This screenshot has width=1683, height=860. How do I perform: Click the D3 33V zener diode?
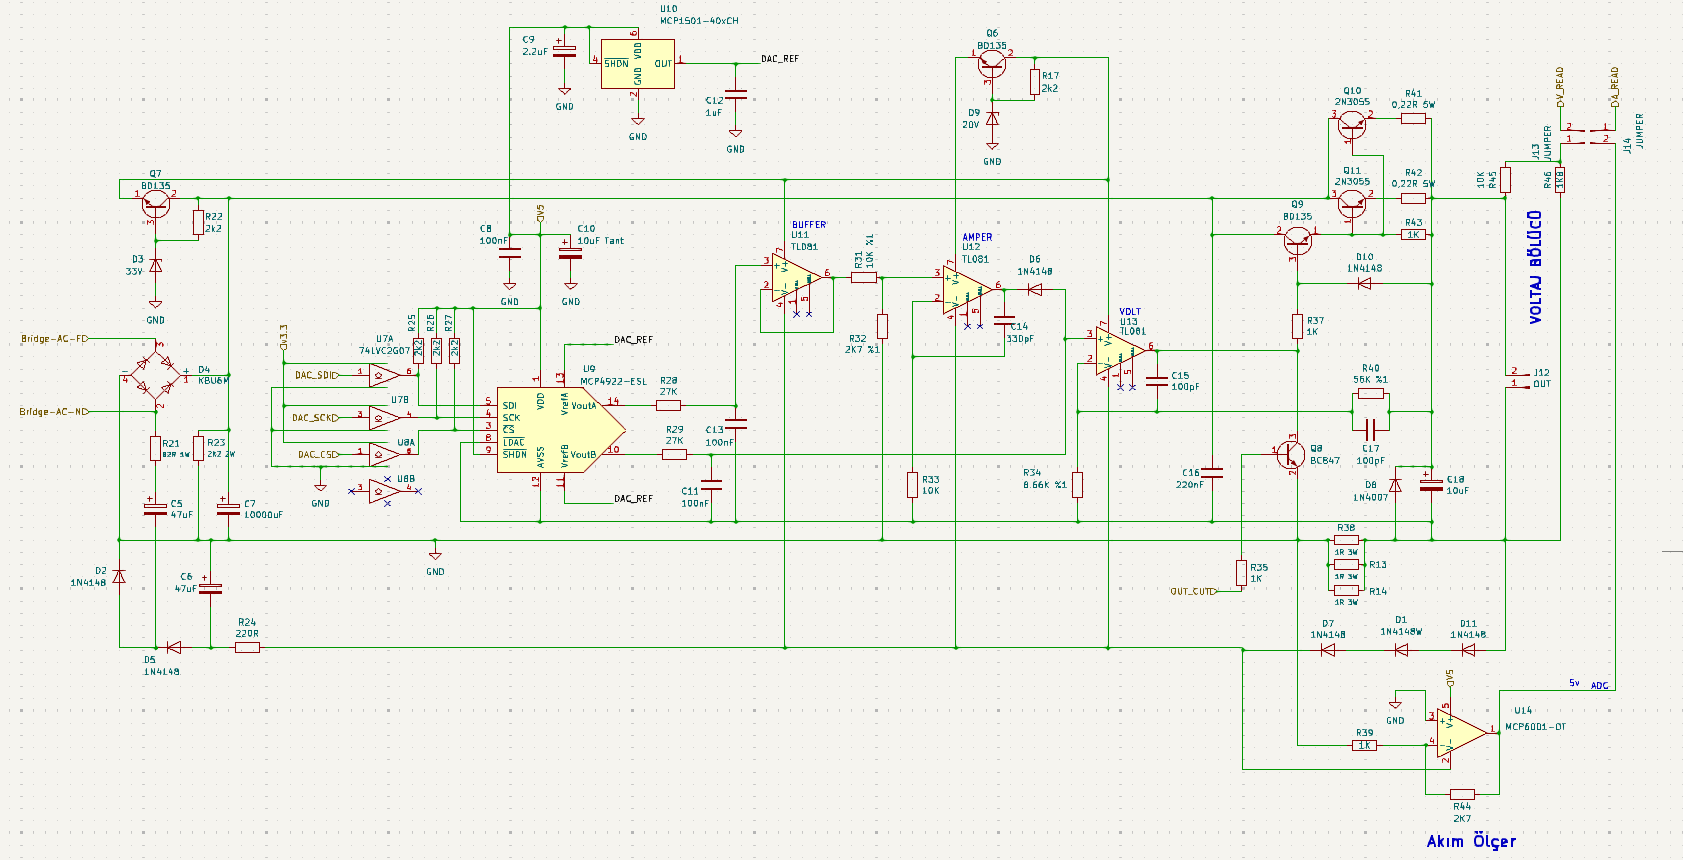pos(156,266)
